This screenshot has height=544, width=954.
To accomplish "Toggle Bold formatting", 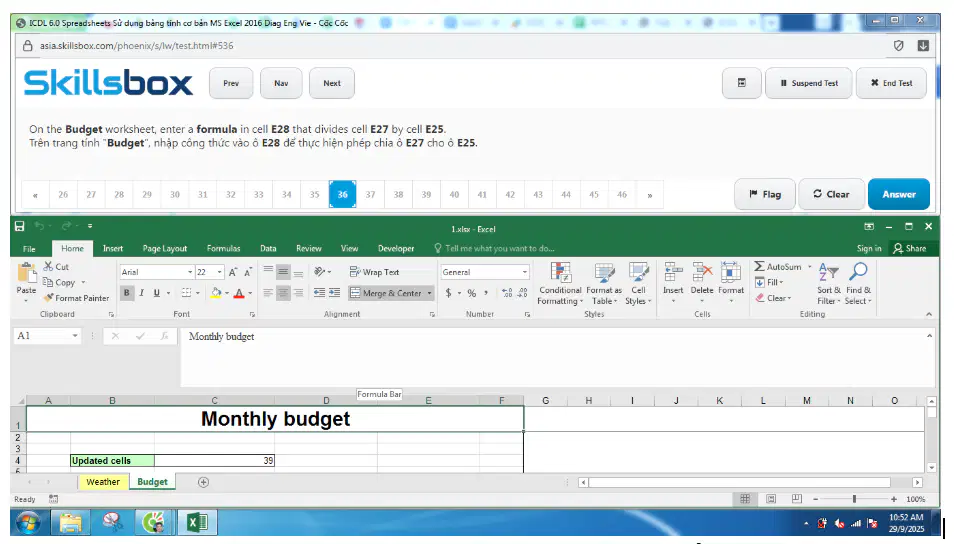I will tap(127, 293).
